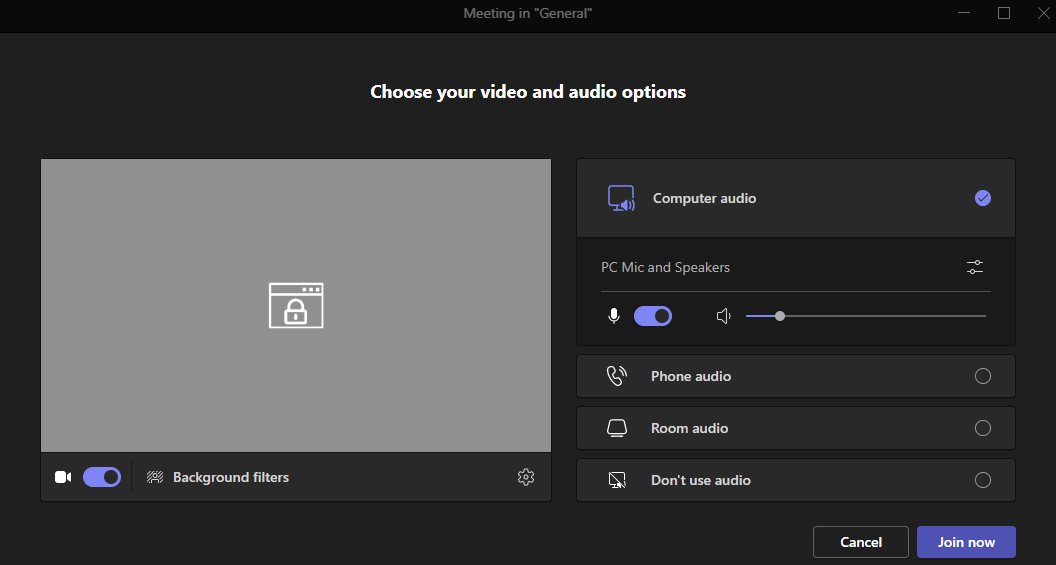Image resolution: width=1056 pixels, height=565 pixels.
Task: Open video settings gear icon
Action: point(526,477)
